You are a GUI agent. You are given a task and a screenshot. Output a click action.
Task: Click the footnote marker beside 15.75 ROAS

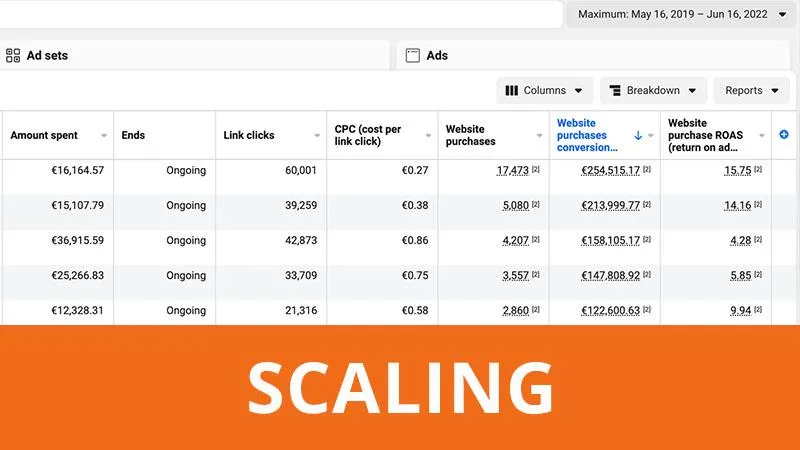point(758,169)
